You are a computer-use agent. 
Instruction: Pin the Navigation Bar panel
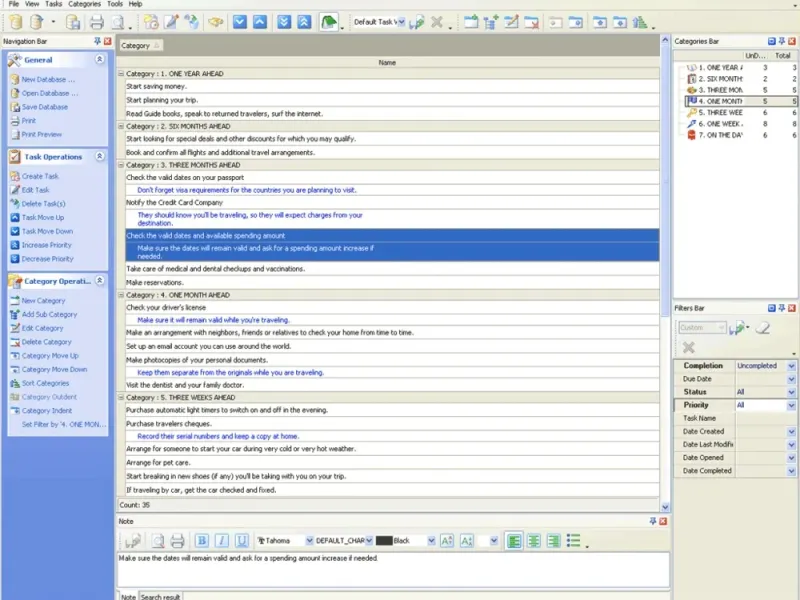(x=97, y=41)
